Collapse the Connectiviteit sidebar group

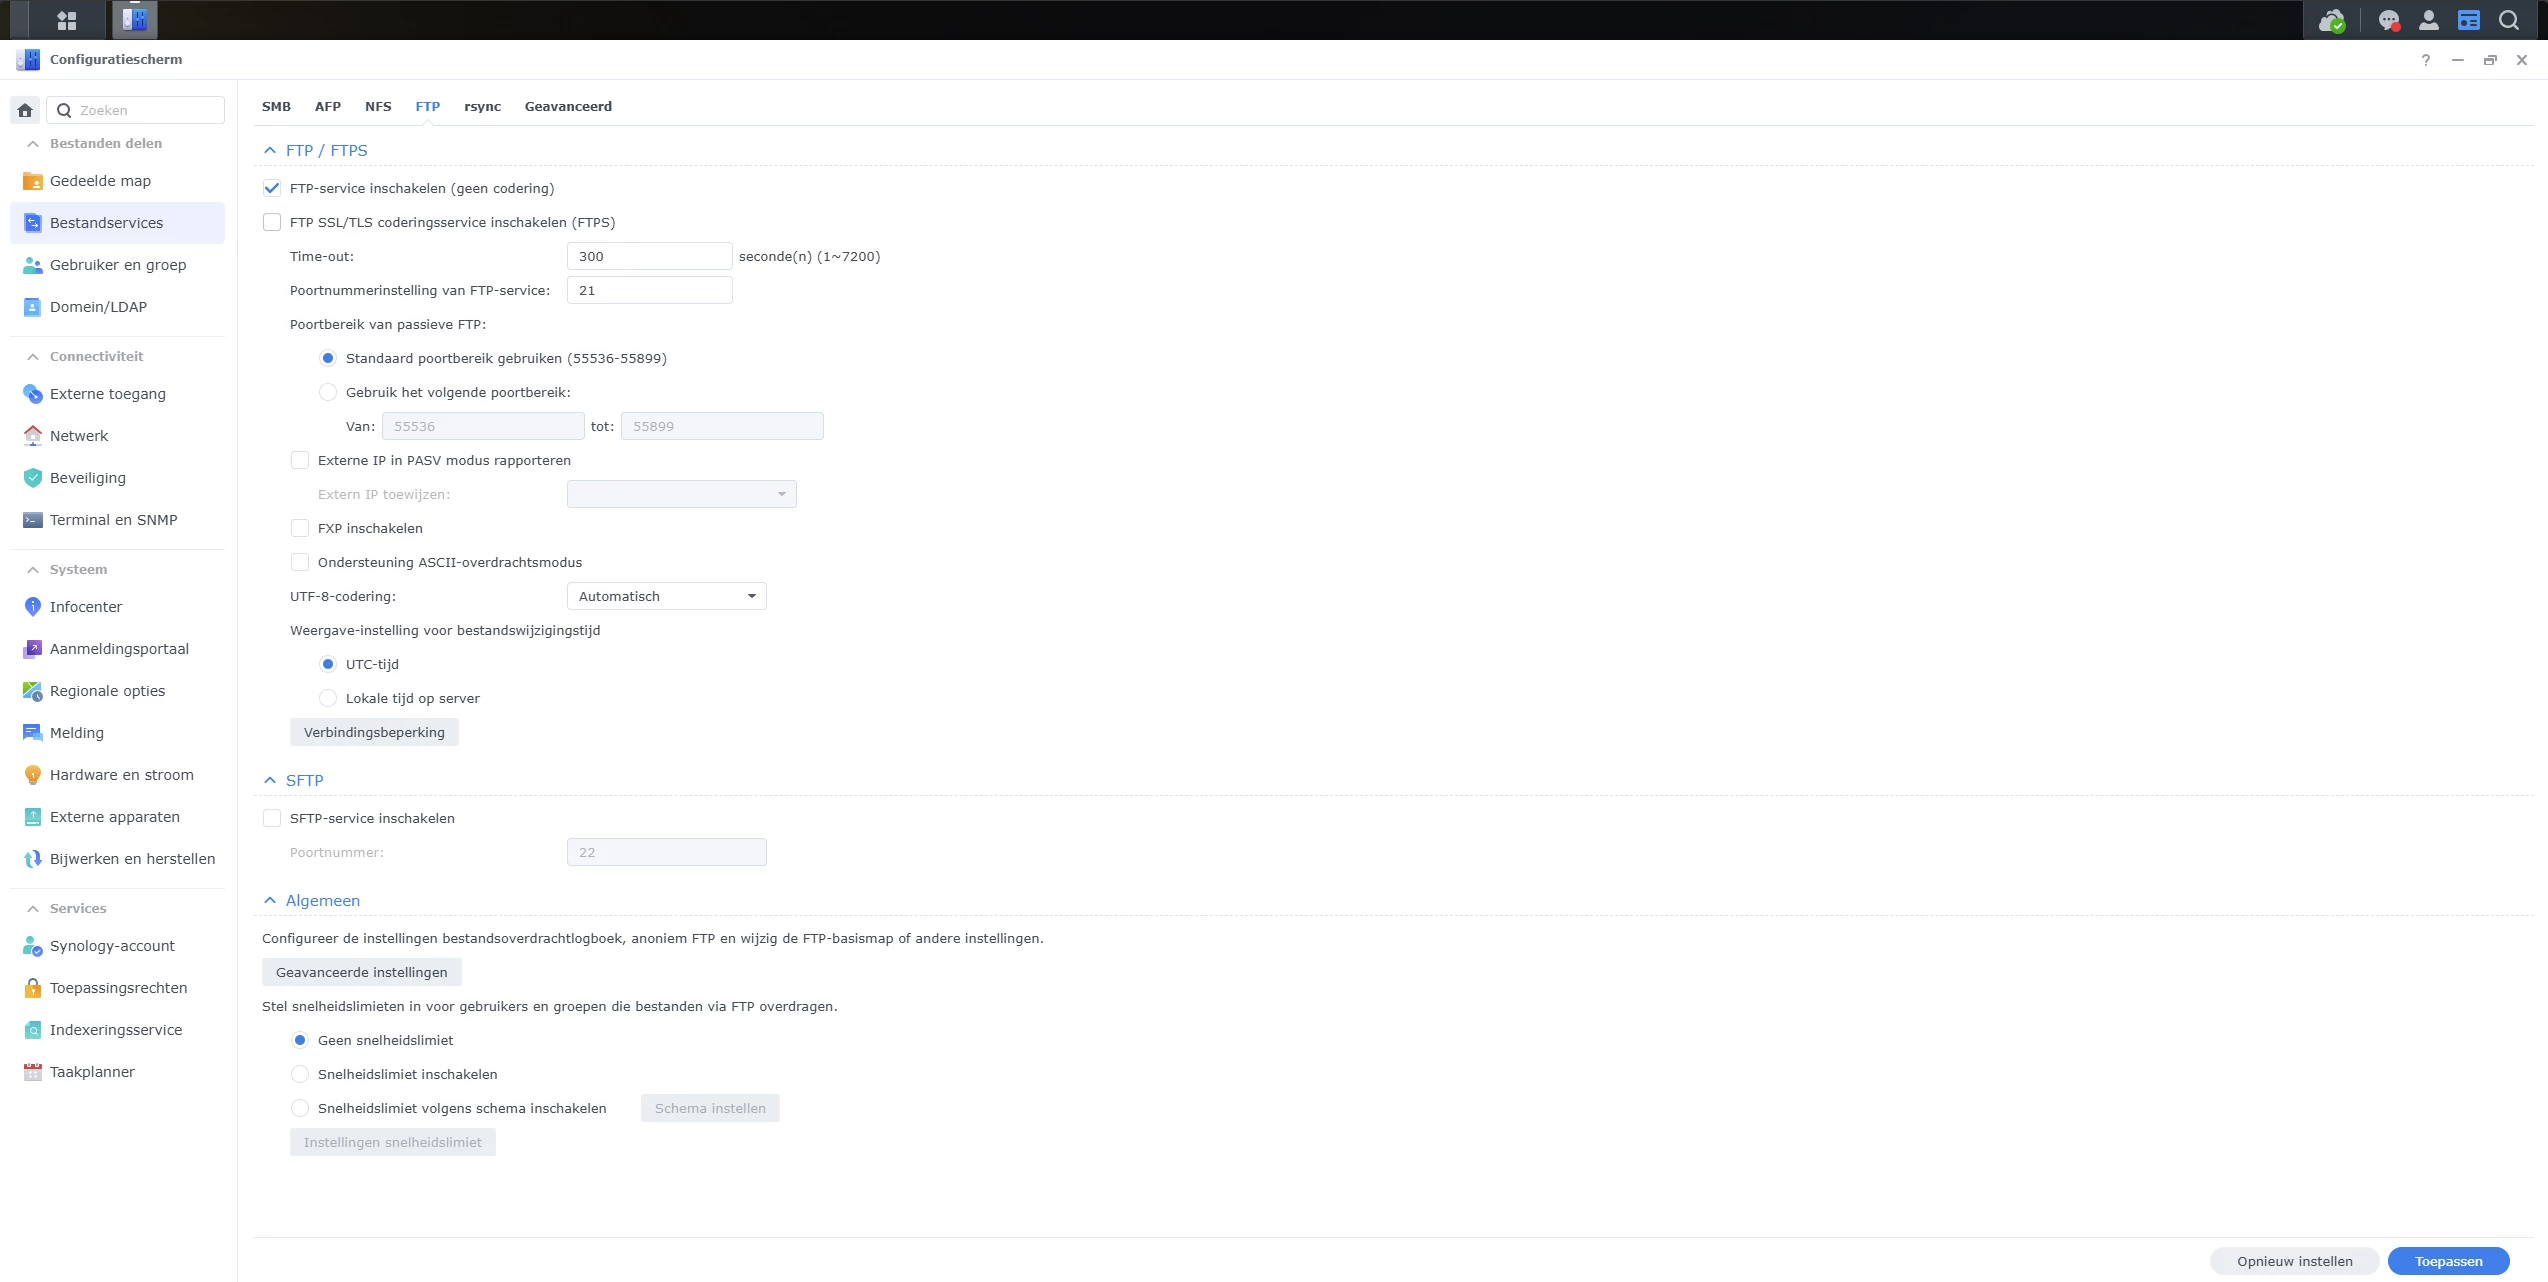coord(33,356)
